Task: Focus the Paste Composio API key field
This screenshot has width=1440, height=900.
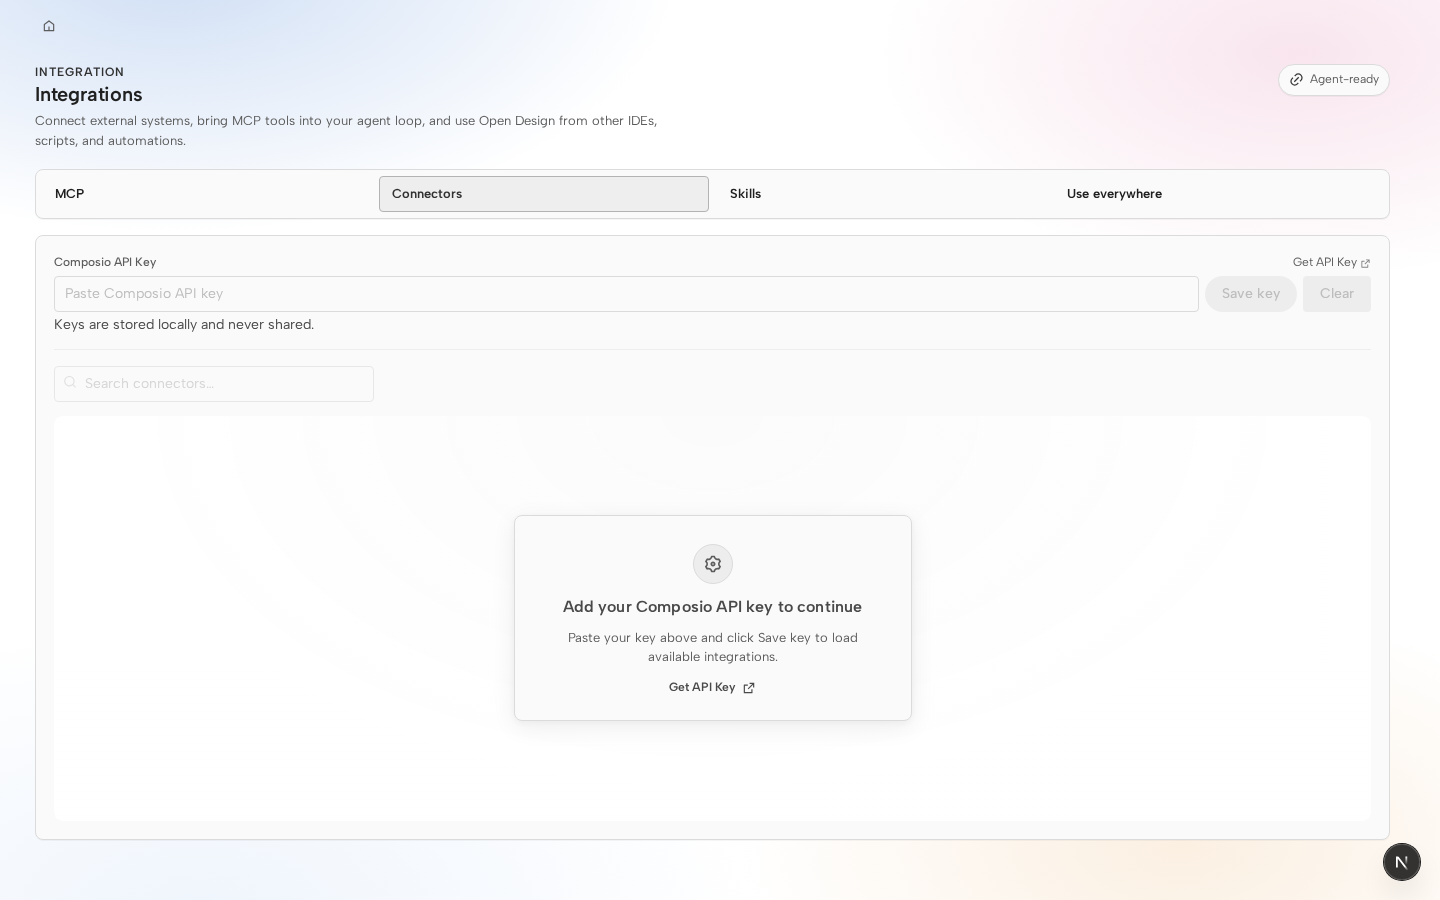Action: [626, 294]
